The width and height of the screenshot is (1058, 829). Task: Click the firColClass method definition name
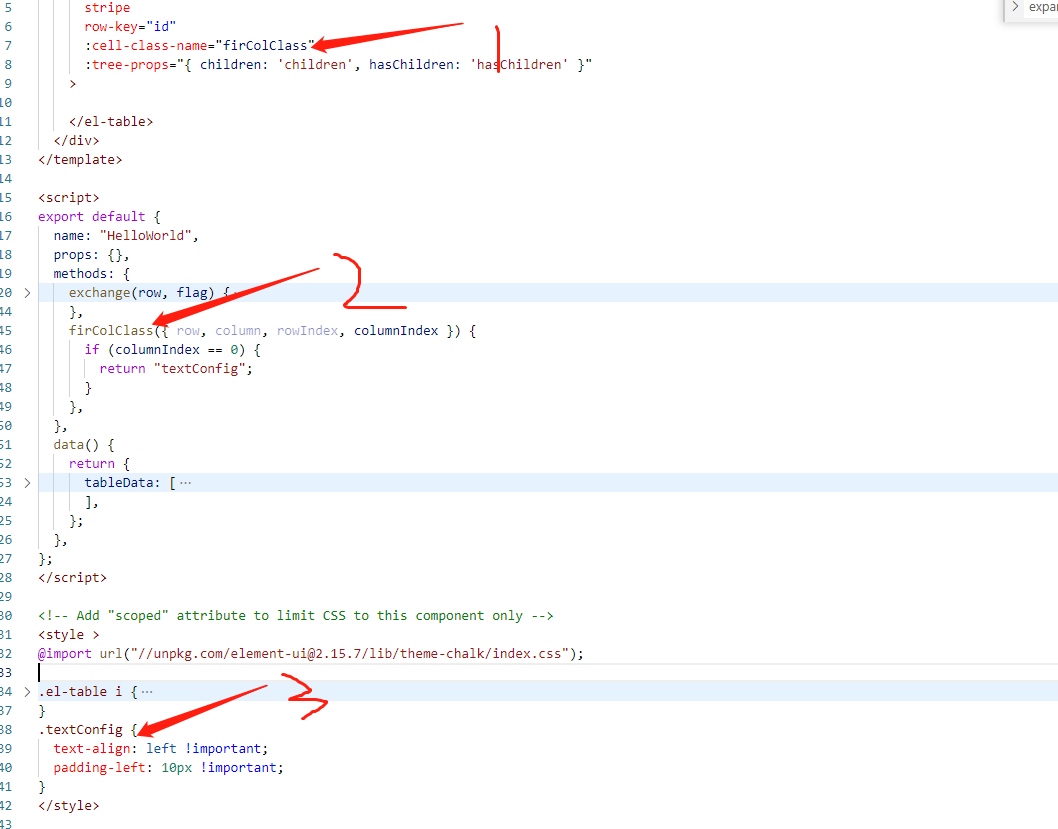click(111, 331)
